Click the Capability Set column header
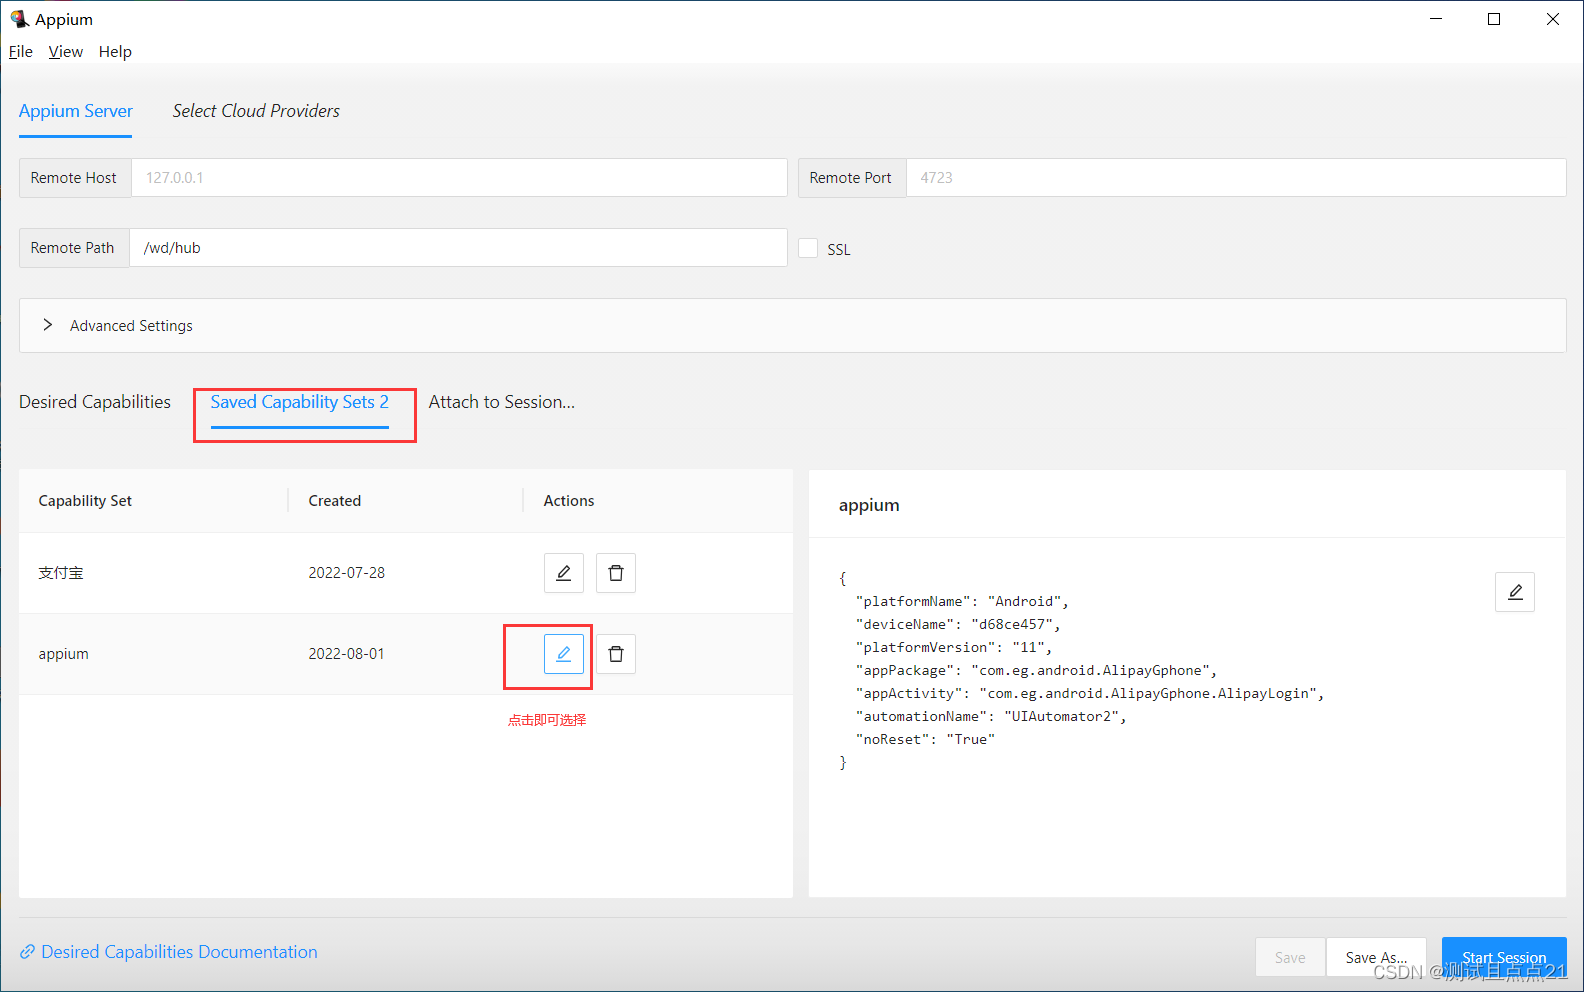Viewport: 1584px width, 992px height. point(85,501)
